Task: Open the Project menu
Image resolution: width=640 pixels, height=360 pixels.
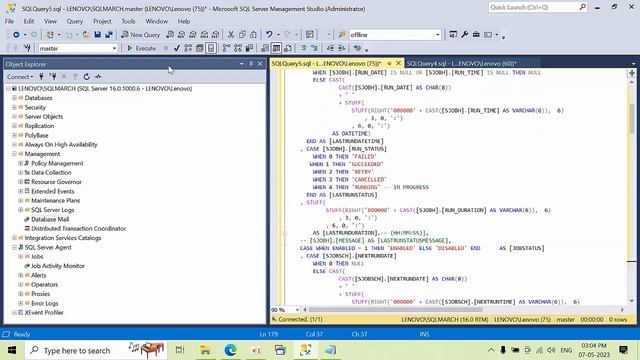Action: point(102,21)
